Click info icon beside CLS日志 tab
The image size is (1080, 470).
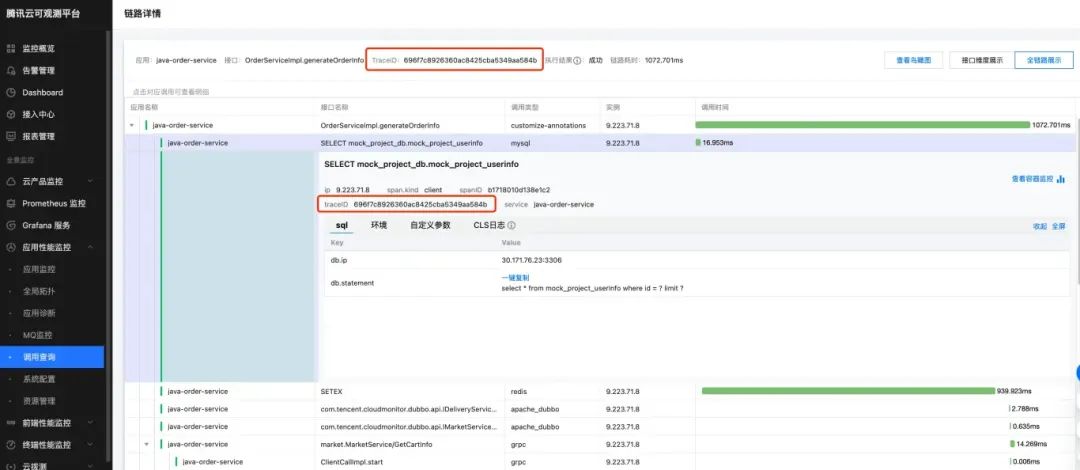(x=512, y=225)
